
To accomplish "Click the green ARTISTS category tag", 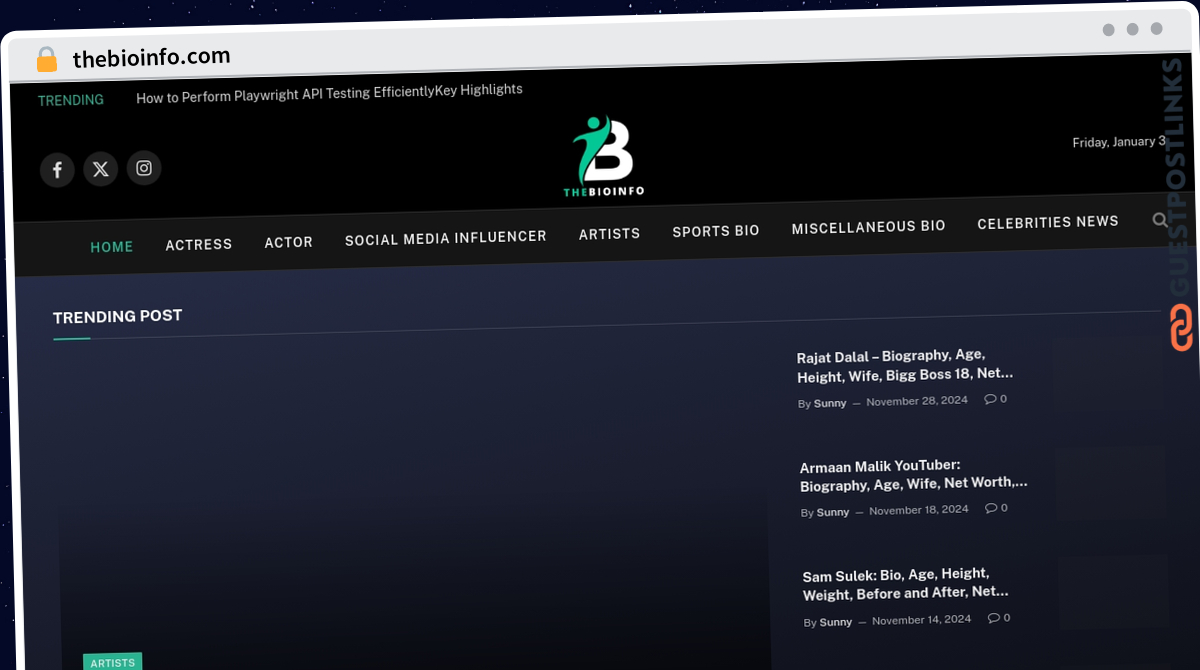I will 113,662.
